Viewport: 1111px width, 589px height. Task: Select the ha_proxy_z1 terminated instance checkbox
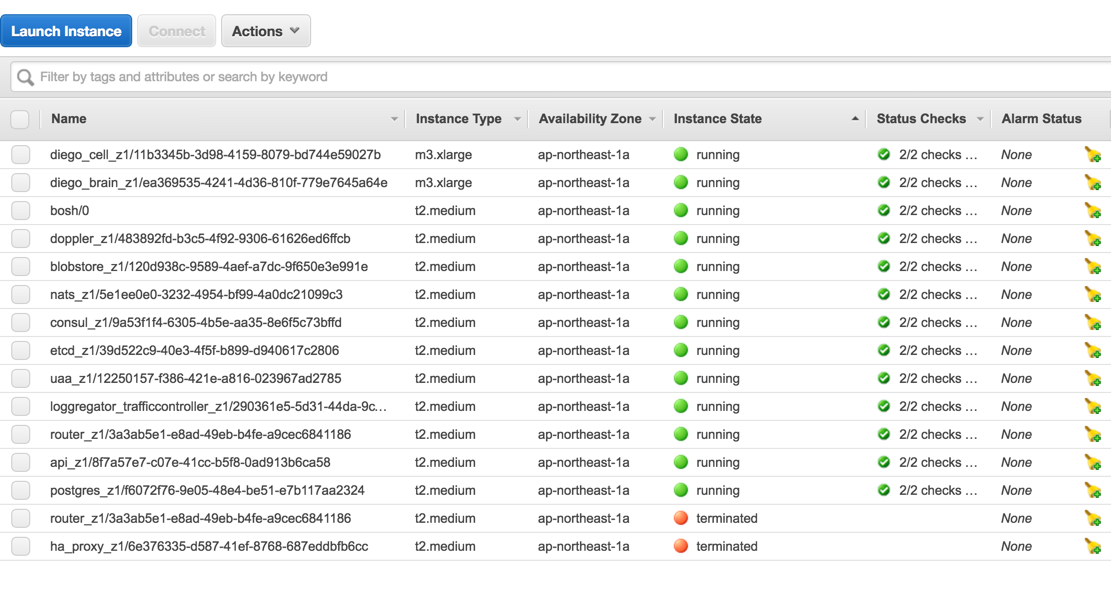[21, 546]
